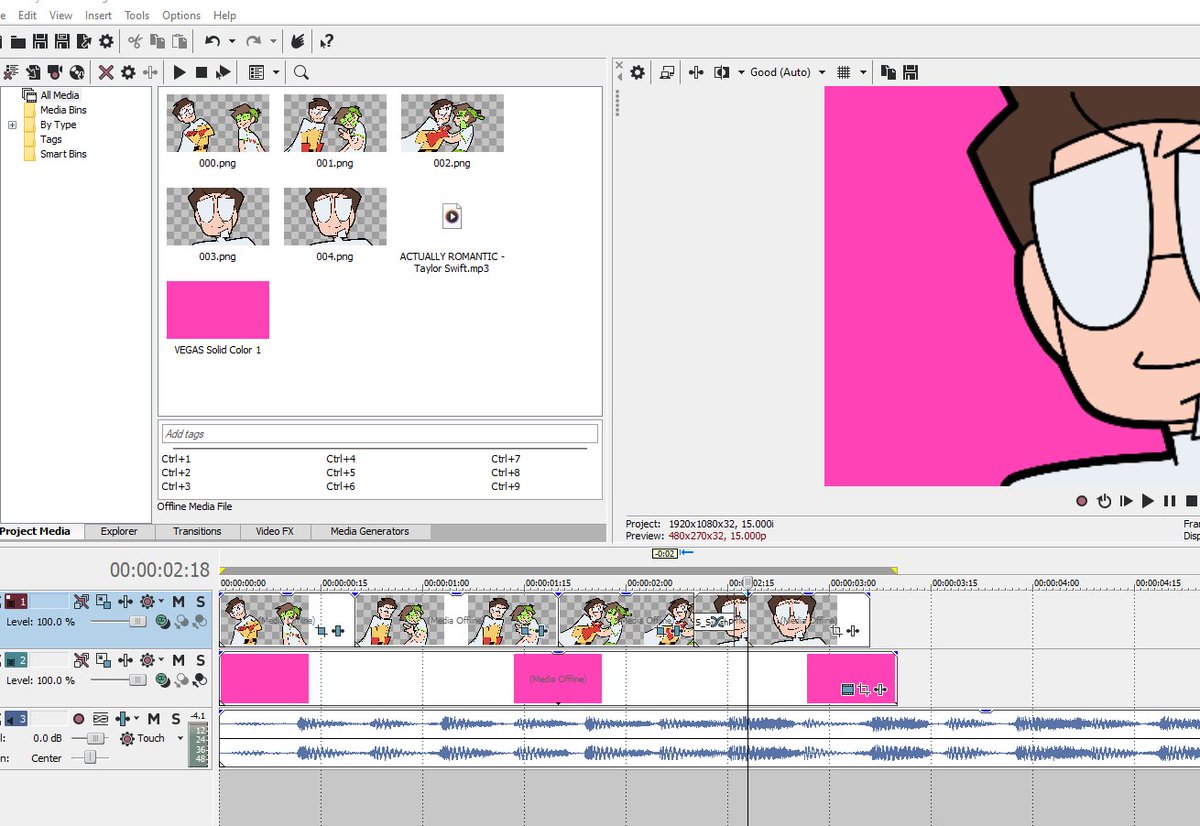The height and width of the screenshot is (826, 1200).
Task: Click the Redo arrow icon
Action: click(x=253, y=41)
